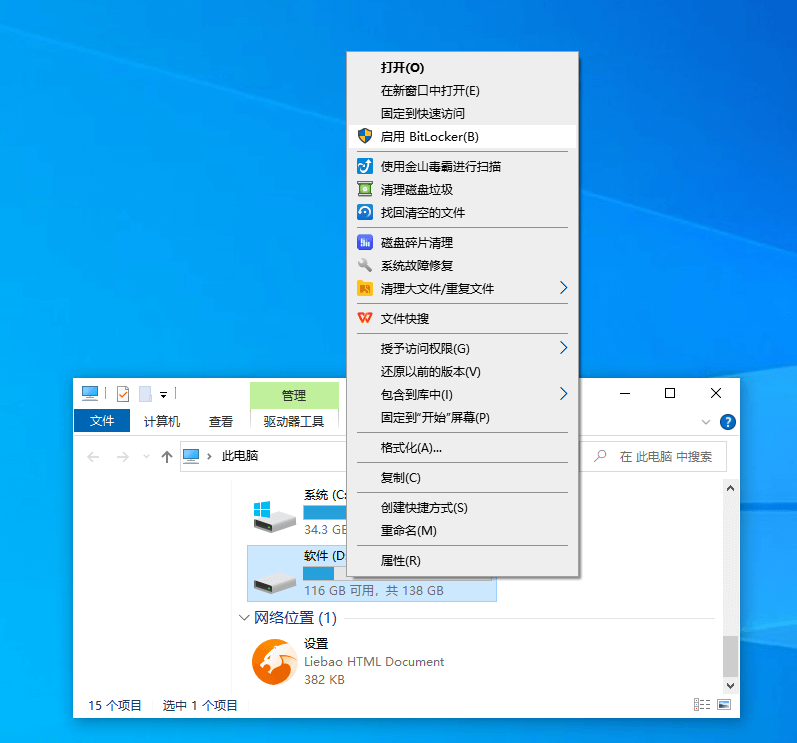Collapse the 网络位置 (1) group
The image size is (797, 743).
click(x=244, y=618)
